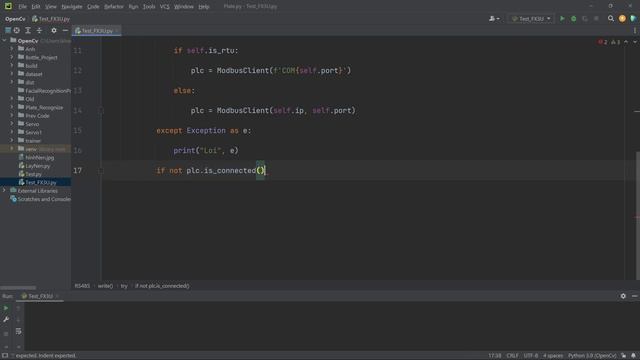This screenshot has height=360, width=640.
Task: Open run settings wrench icon
Action: (6, 319)
